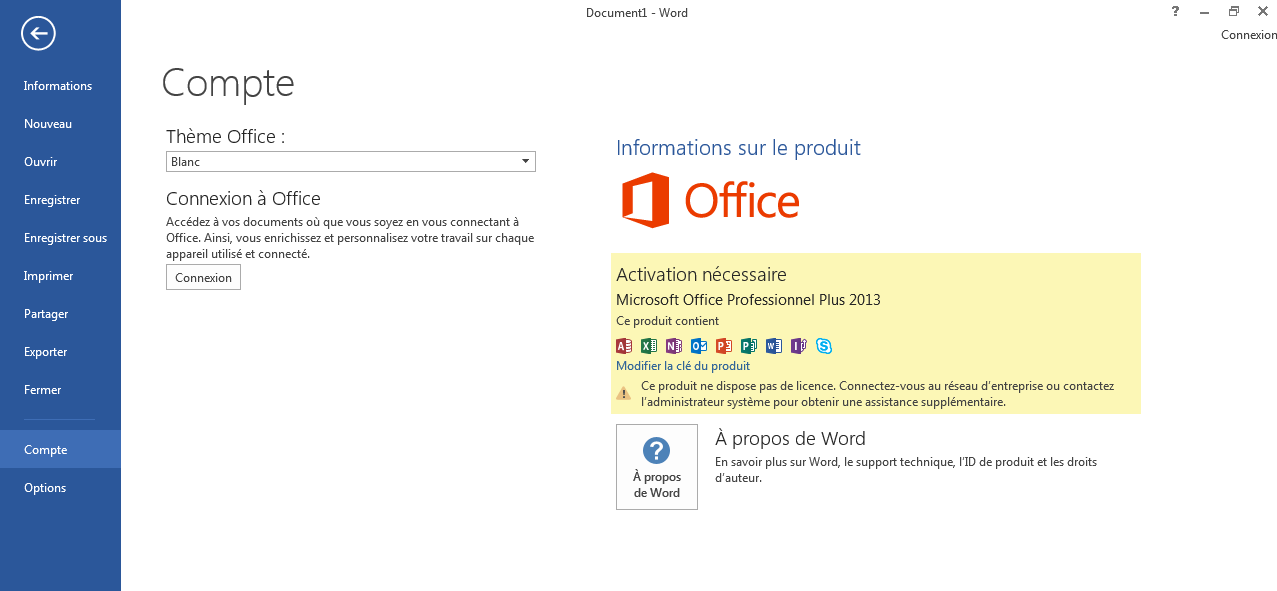
Task: Click the Office logo under product information
Action: click(x=711, y=200)
